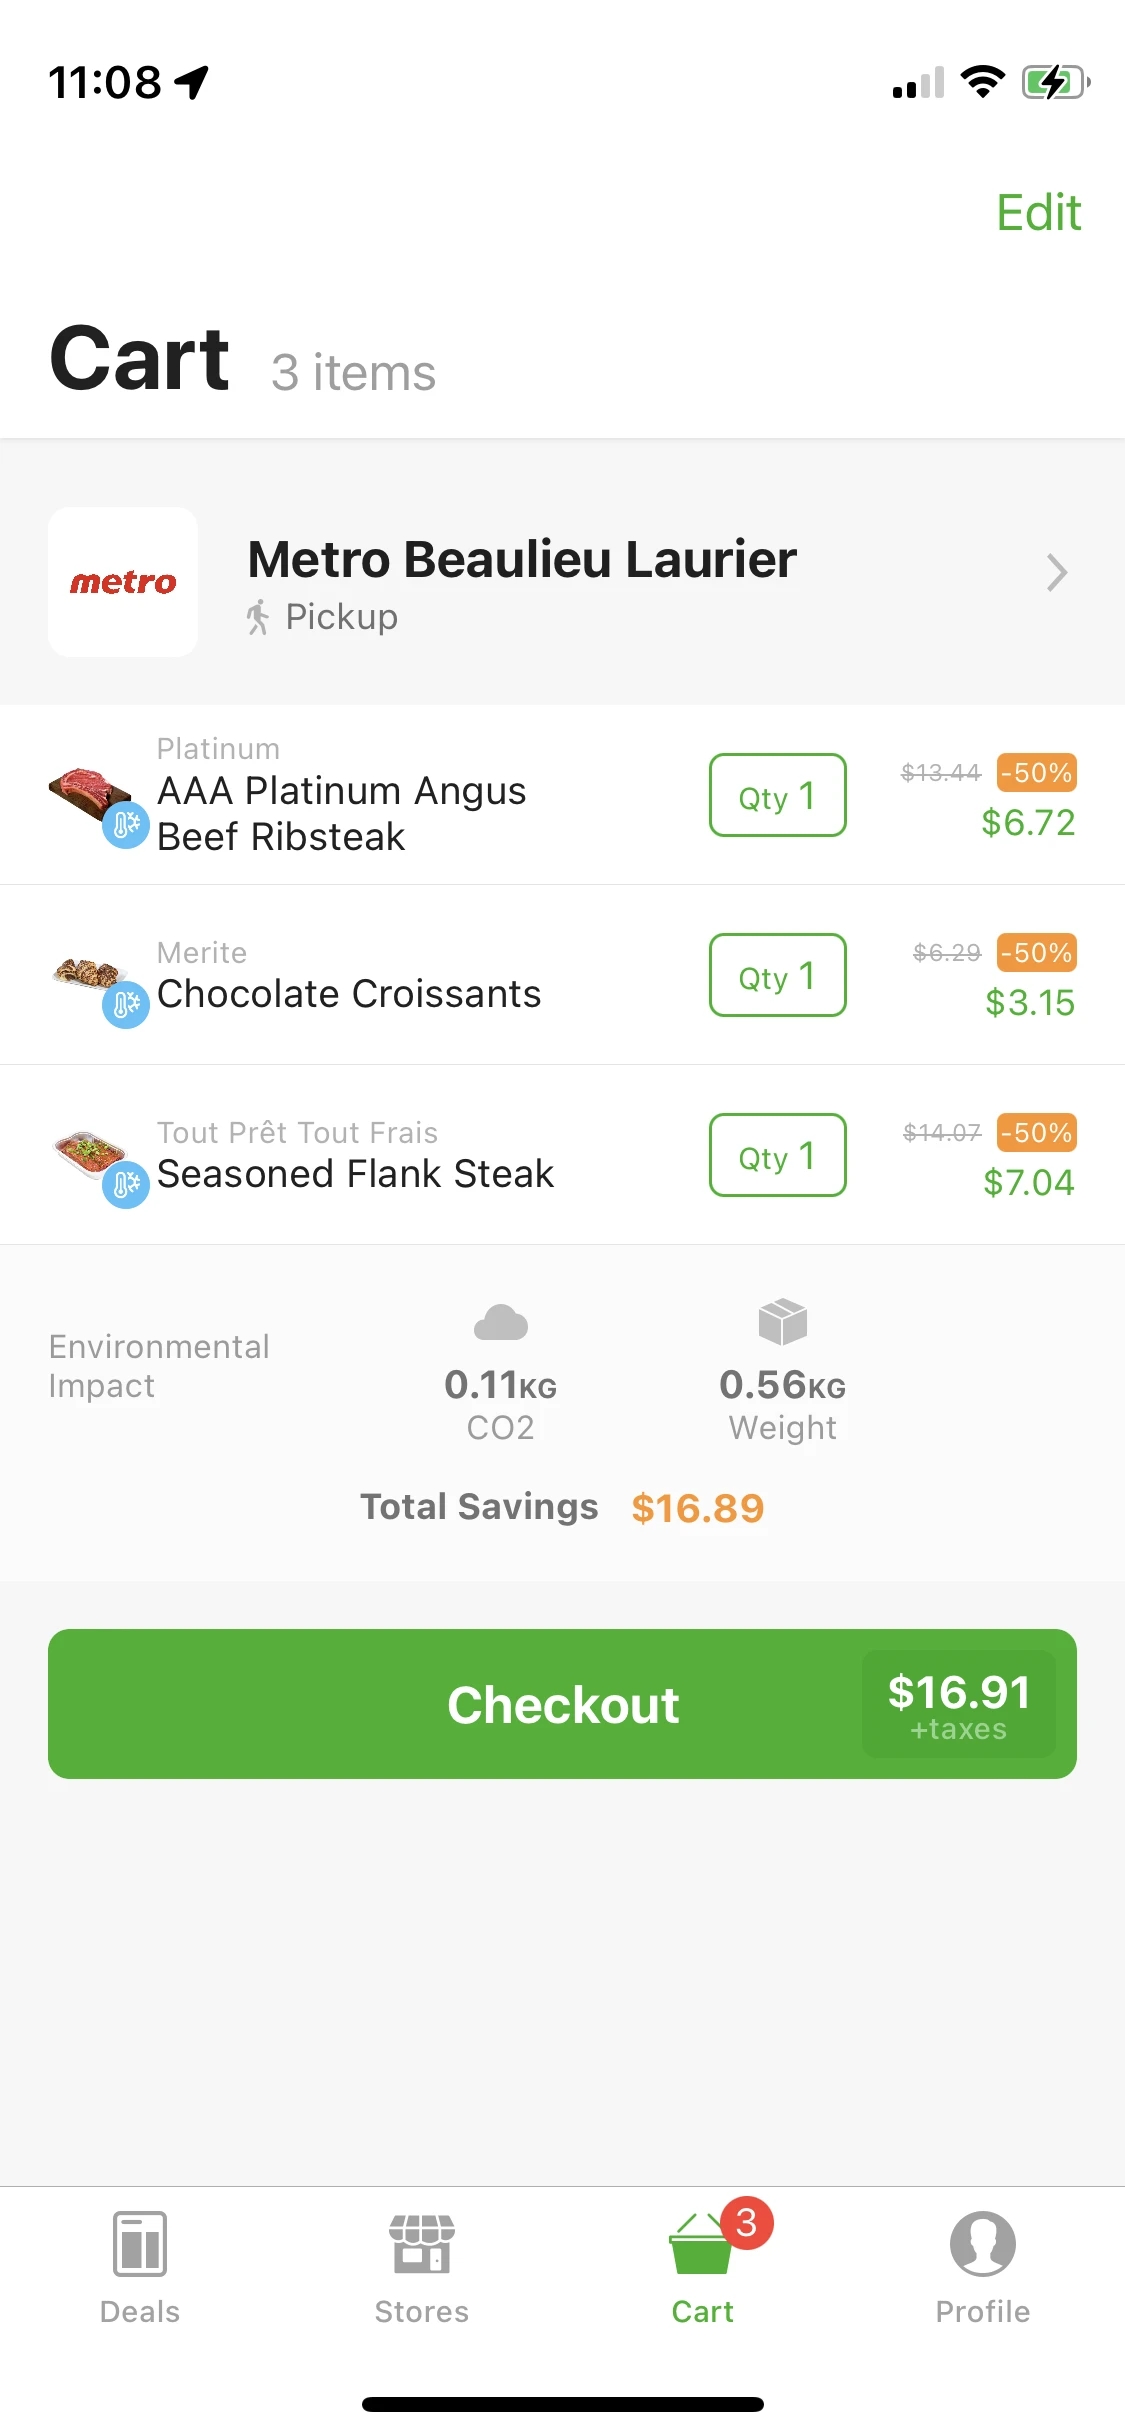Viewport: 1125px width, 2436px height.
Task: Select the Cart basket tab
Action: coord(702,2268)
